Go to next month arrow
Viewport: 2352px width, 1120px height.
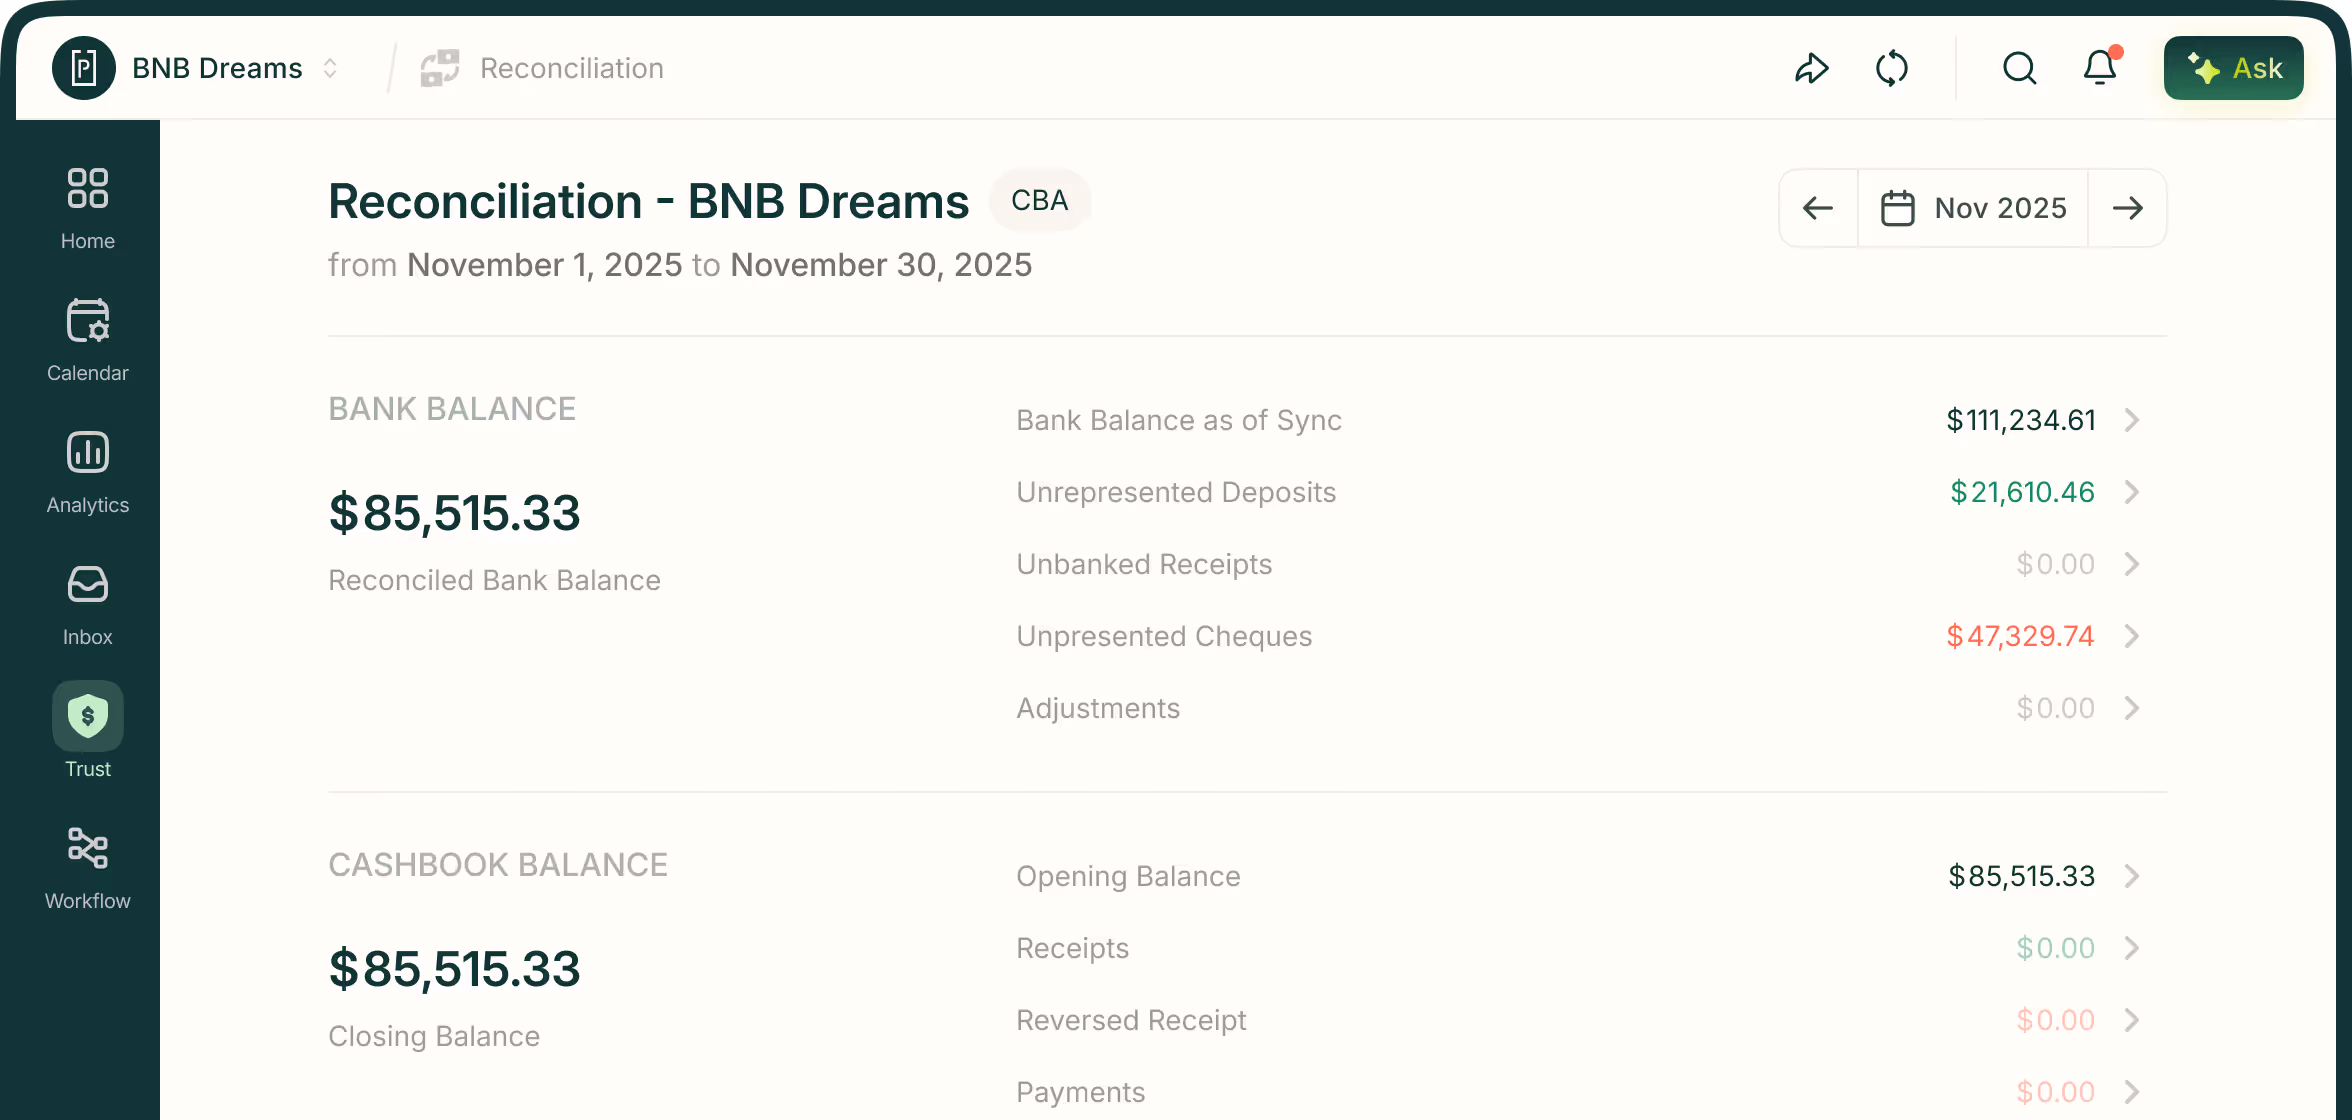point(2127,208)
